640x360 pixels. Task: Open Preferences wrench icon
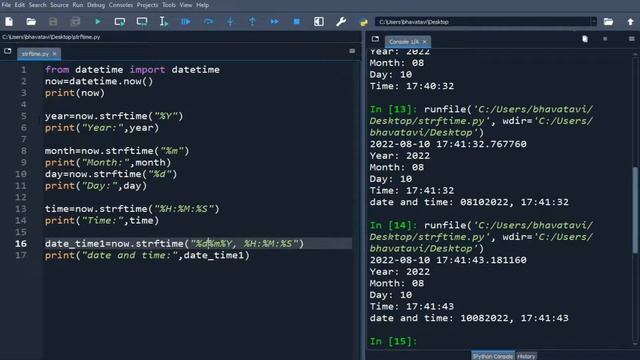tap(341, 22)
